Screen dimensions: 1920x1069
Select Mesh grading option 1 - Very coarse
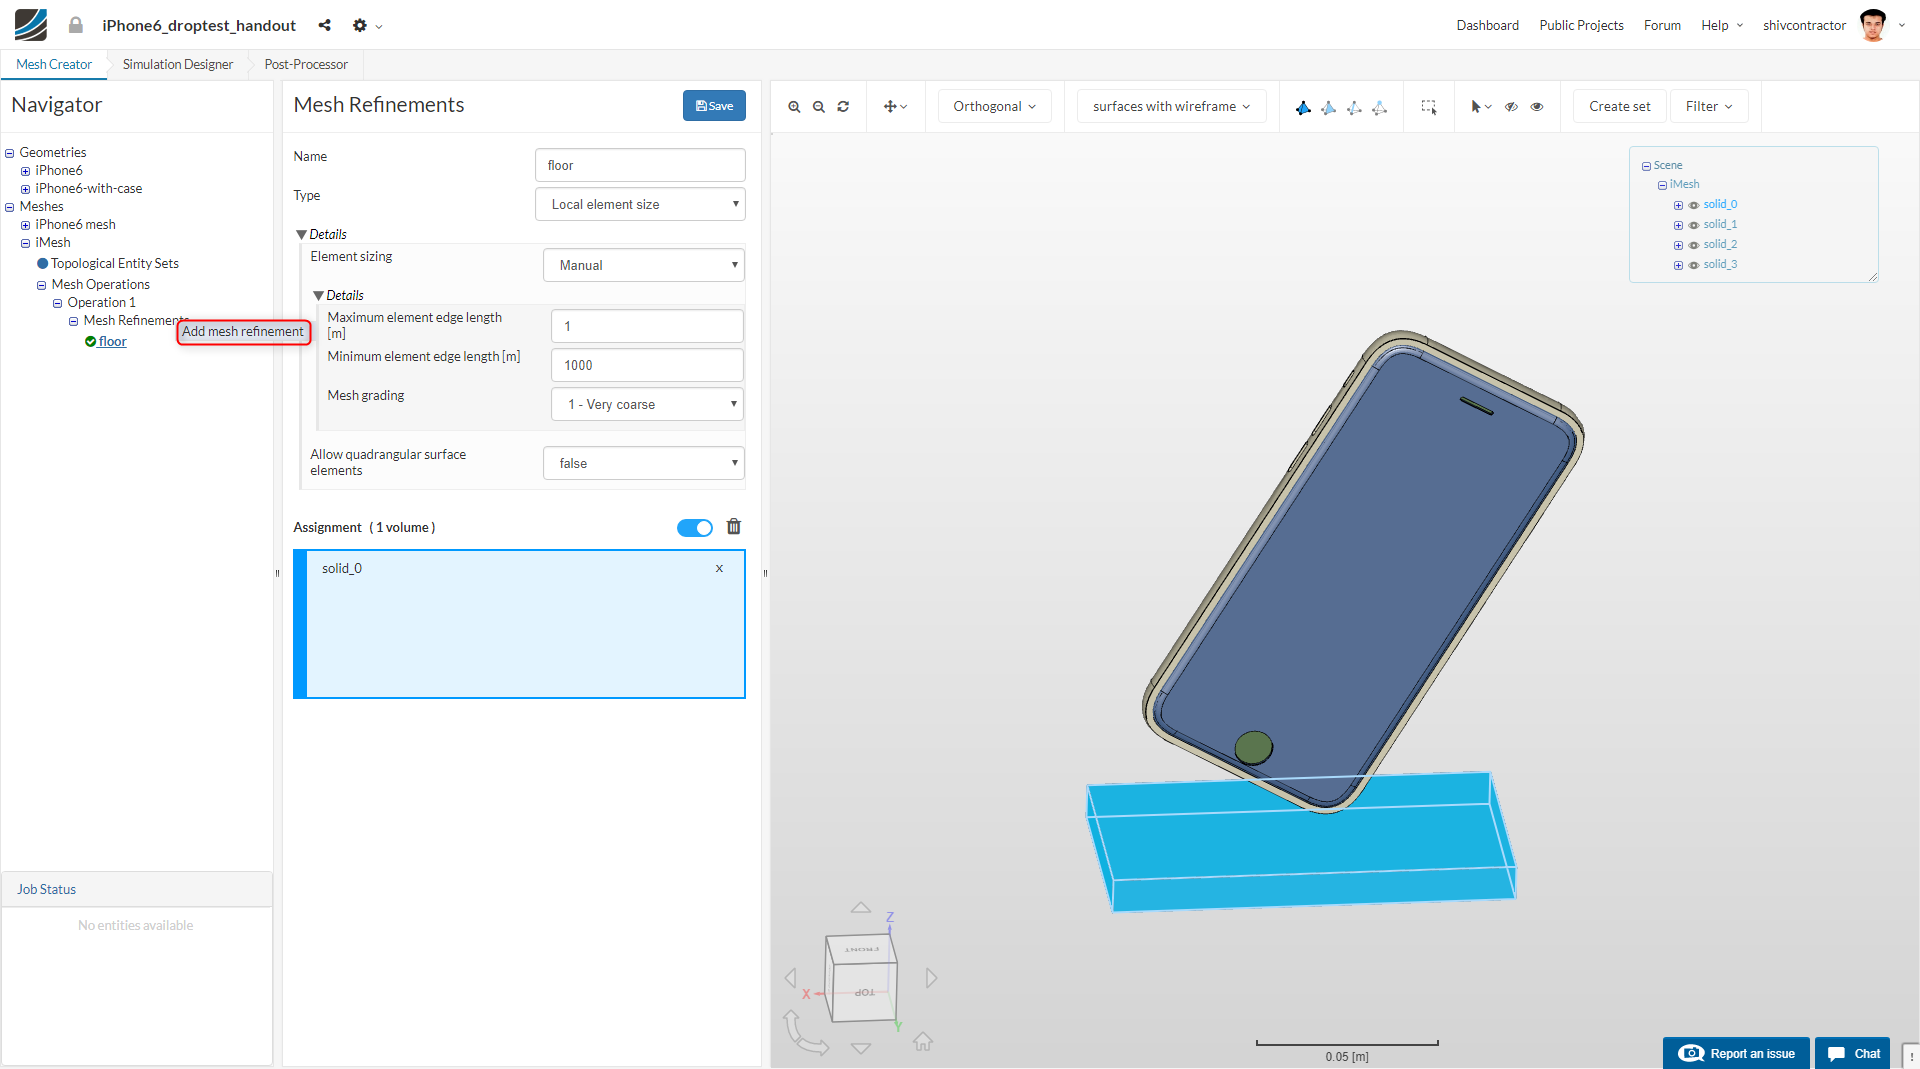[647, 404]
